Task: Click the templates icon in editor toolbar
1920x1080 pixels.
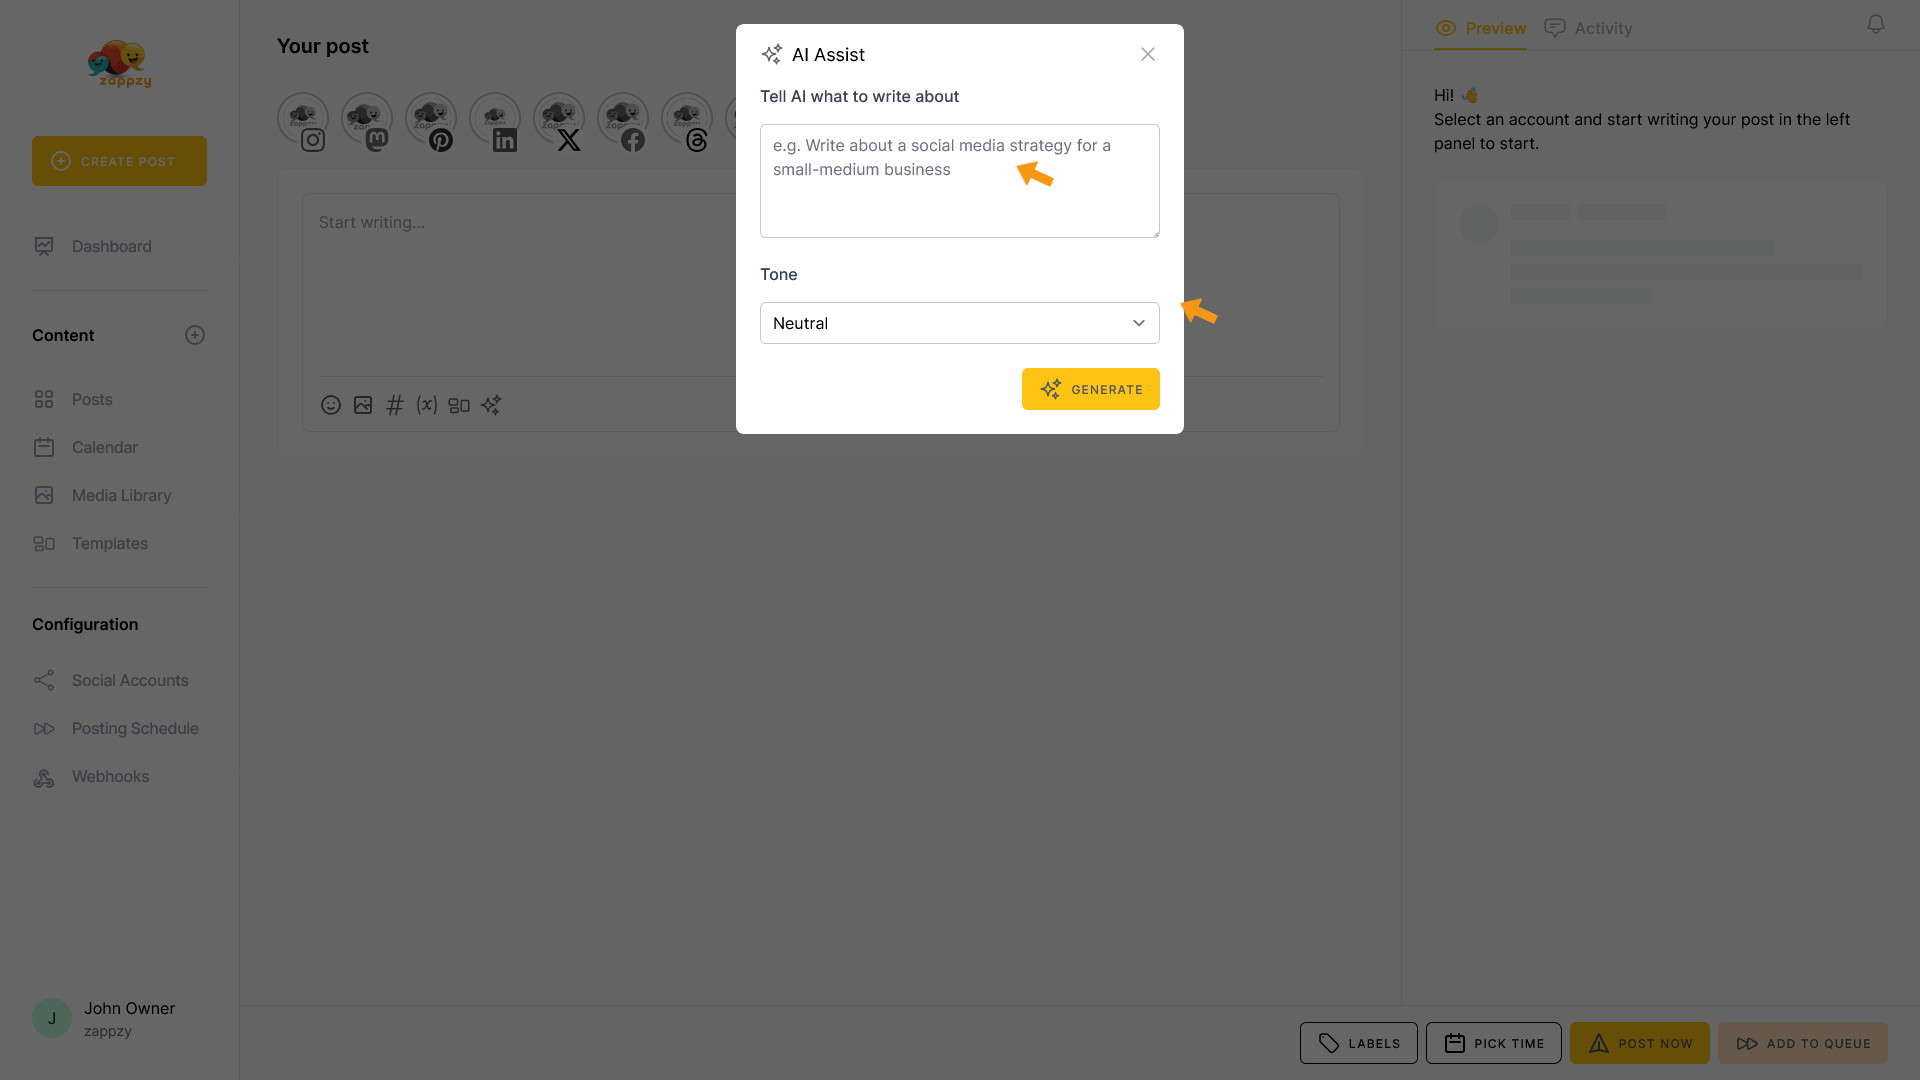Action: (x=459, y=405)
